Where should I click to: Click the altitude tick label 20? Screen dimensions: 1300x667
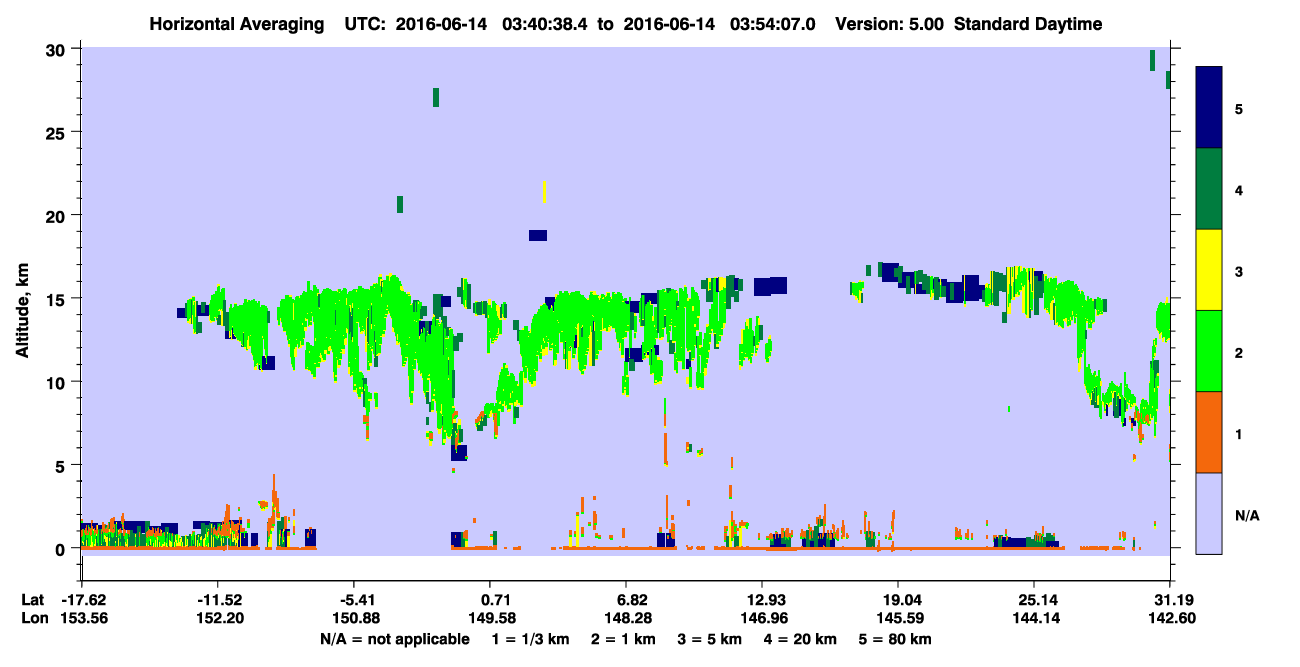(x=57, y=216)
